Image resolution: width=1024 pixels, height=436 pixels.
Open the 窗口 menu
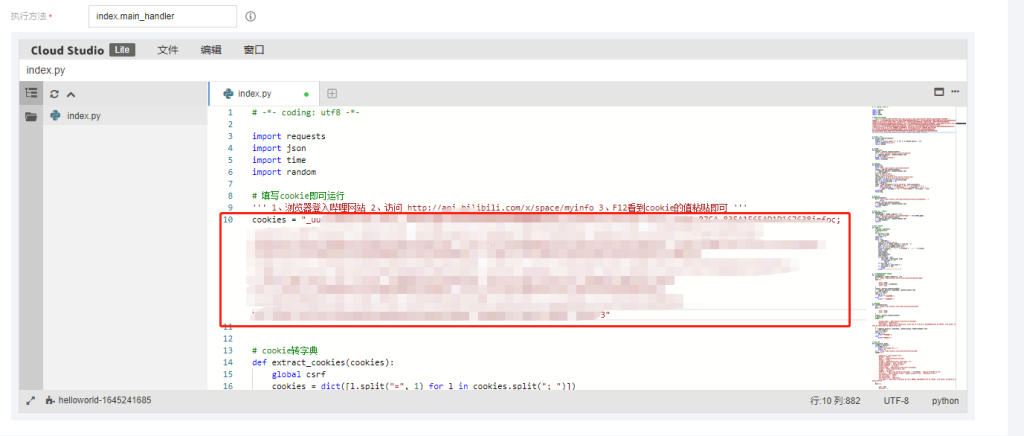[254, 50]
